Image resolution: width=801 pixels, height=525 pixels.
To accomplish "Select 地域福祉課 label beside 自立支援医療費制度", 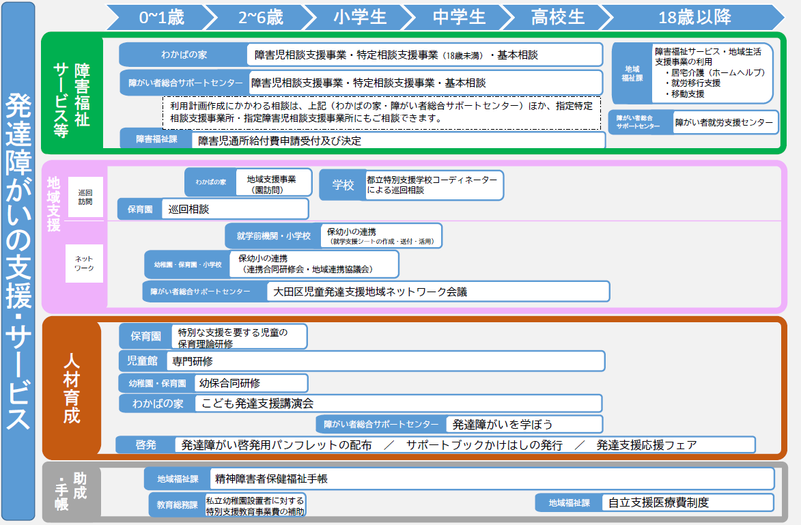I will [569, 503].
